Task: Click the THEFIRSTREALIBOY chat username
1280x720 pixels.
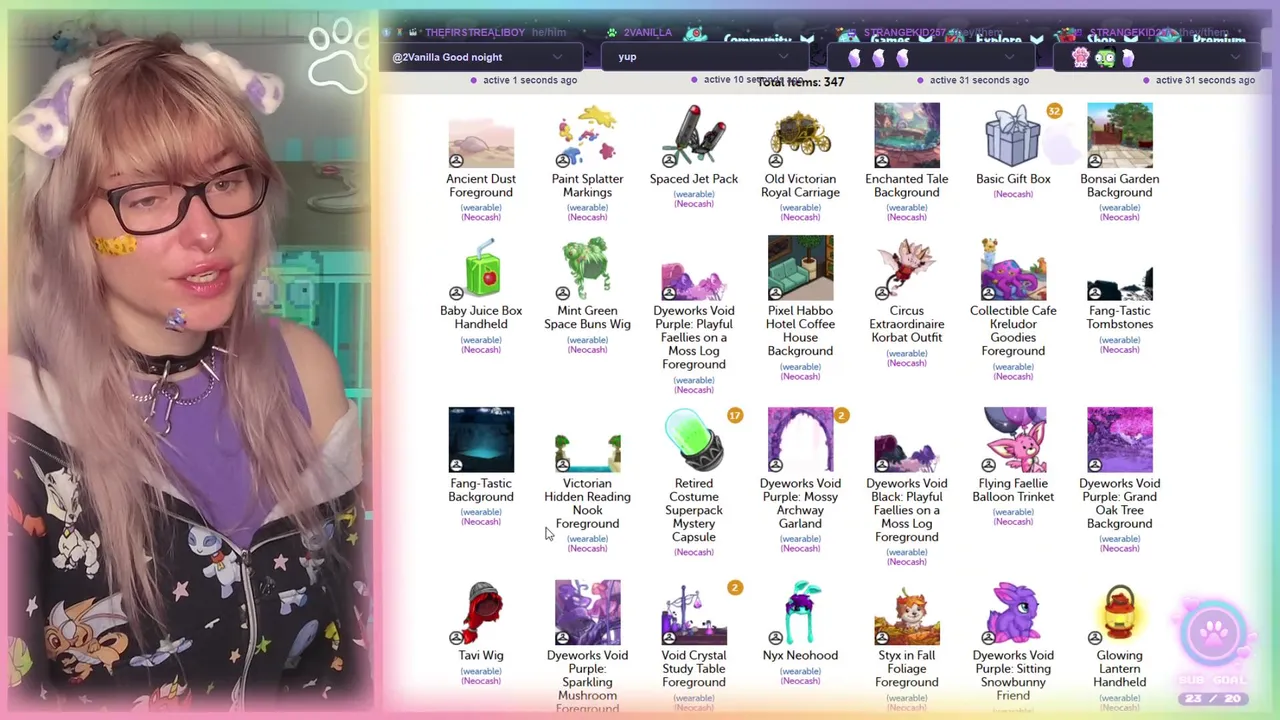Action: [x=475, y=33]
